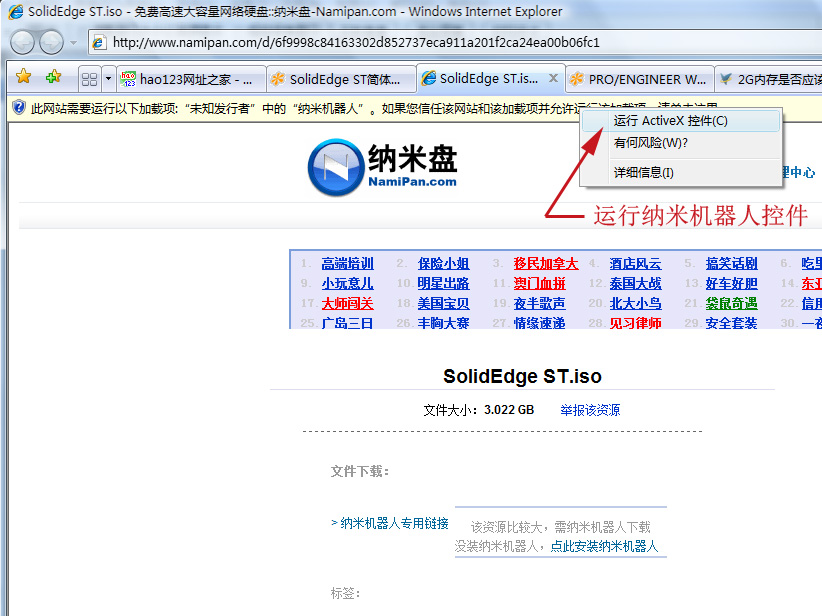
Task: Click the file size 3.022 GB text
Action: (509, 409)
